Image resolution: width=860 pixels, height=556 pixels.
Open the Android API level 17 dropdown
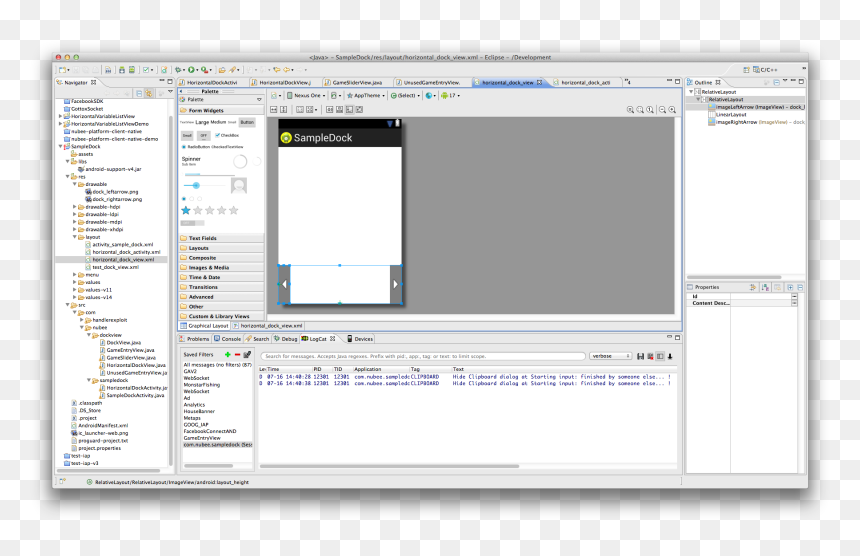pyautogui.click(x=450, y=95)
